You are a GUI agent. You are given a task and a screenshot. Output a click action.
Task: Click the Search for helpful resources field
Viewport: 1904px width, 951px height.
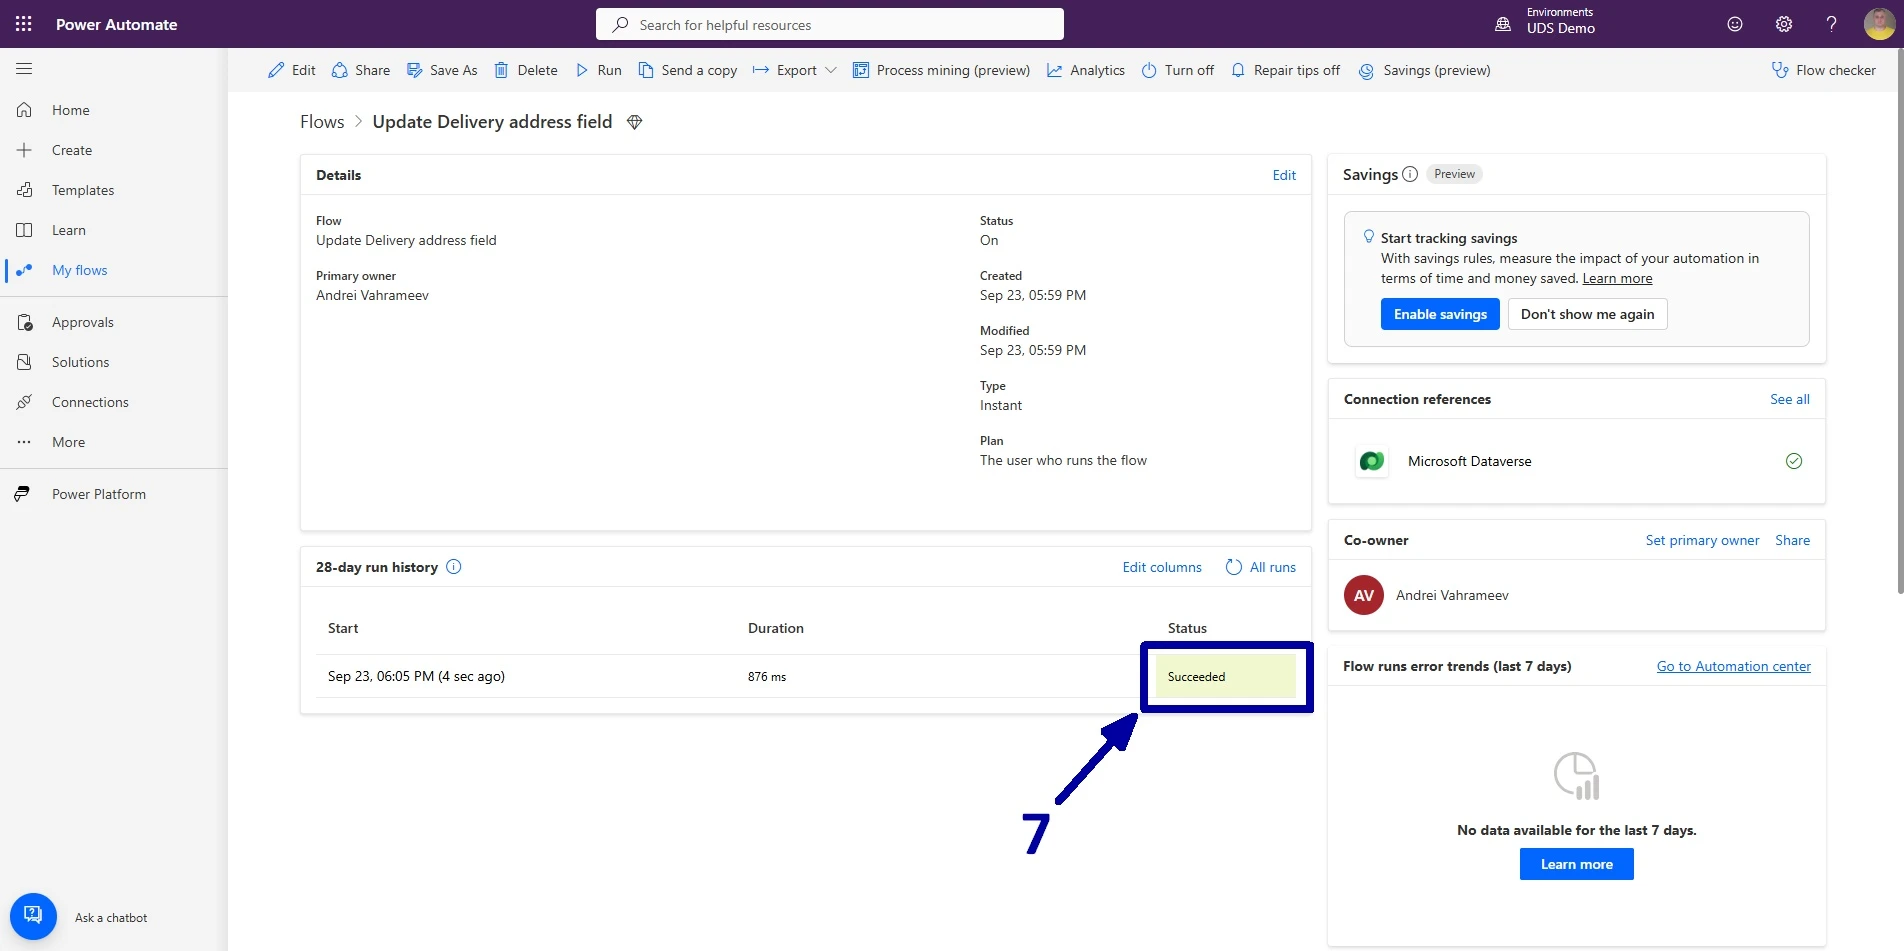pos(830,25)
